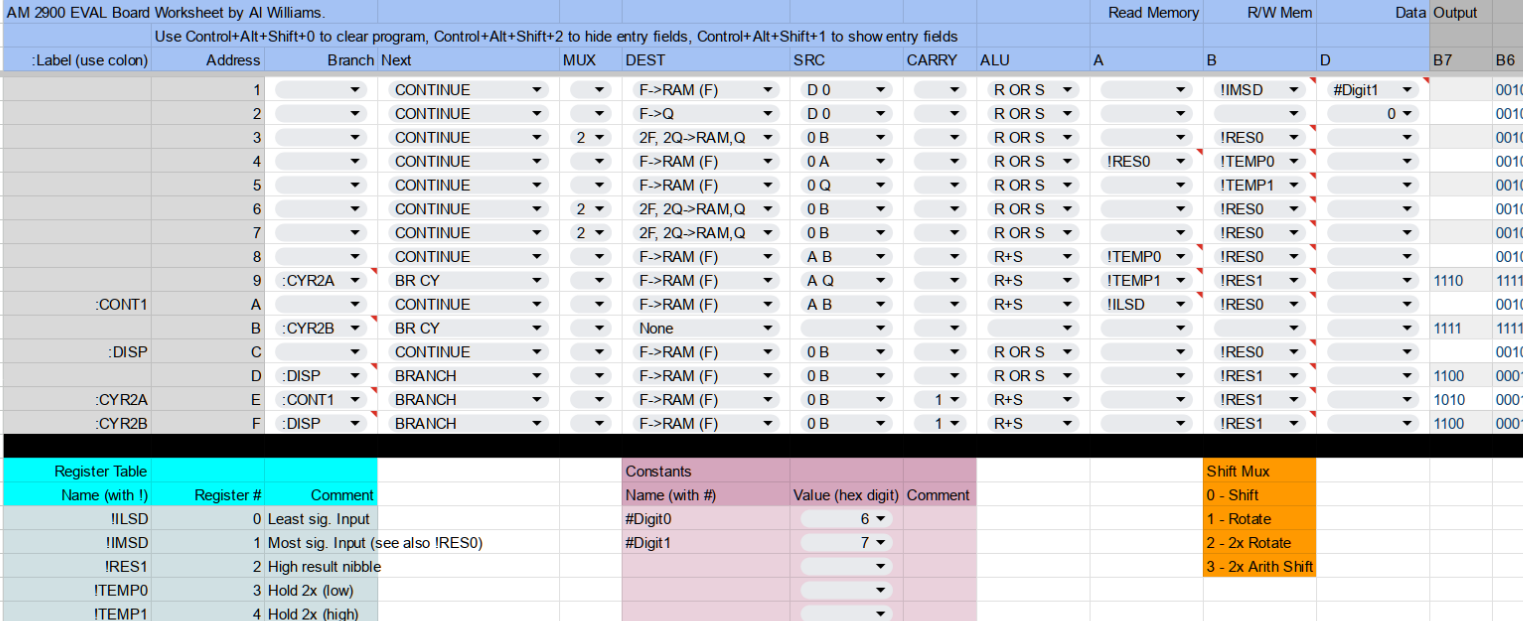
Task: Select the !TEMP0 register name cell
Action: point(77,590)
